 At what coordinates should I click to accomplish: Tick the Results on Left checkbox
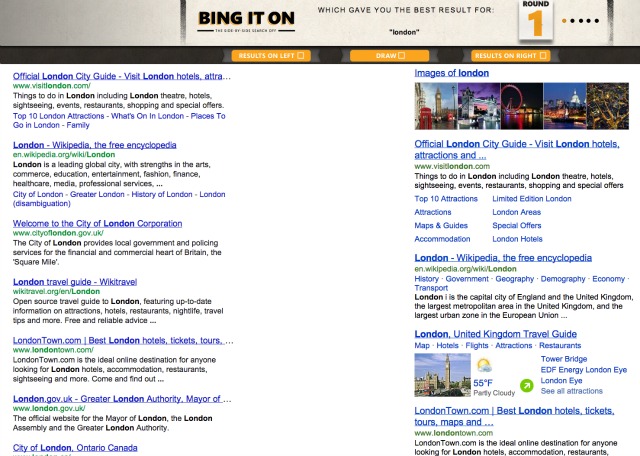click(x=301, y=56)
